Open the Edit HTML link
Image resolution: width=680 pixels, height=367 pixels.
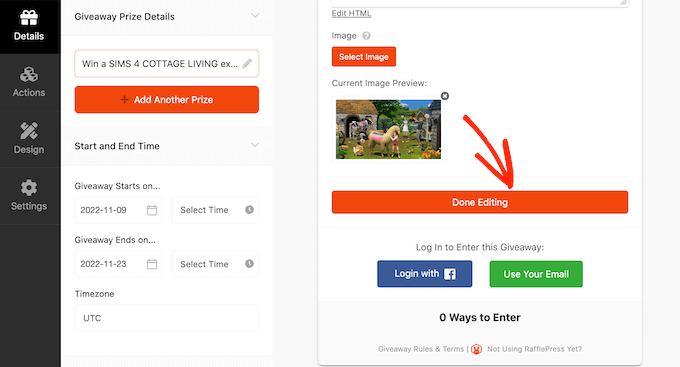[x=351, y=13]
